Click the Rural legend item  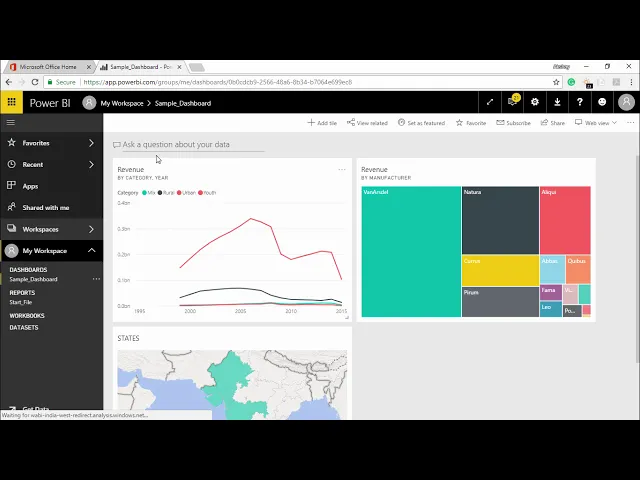(x=166, y=193)
